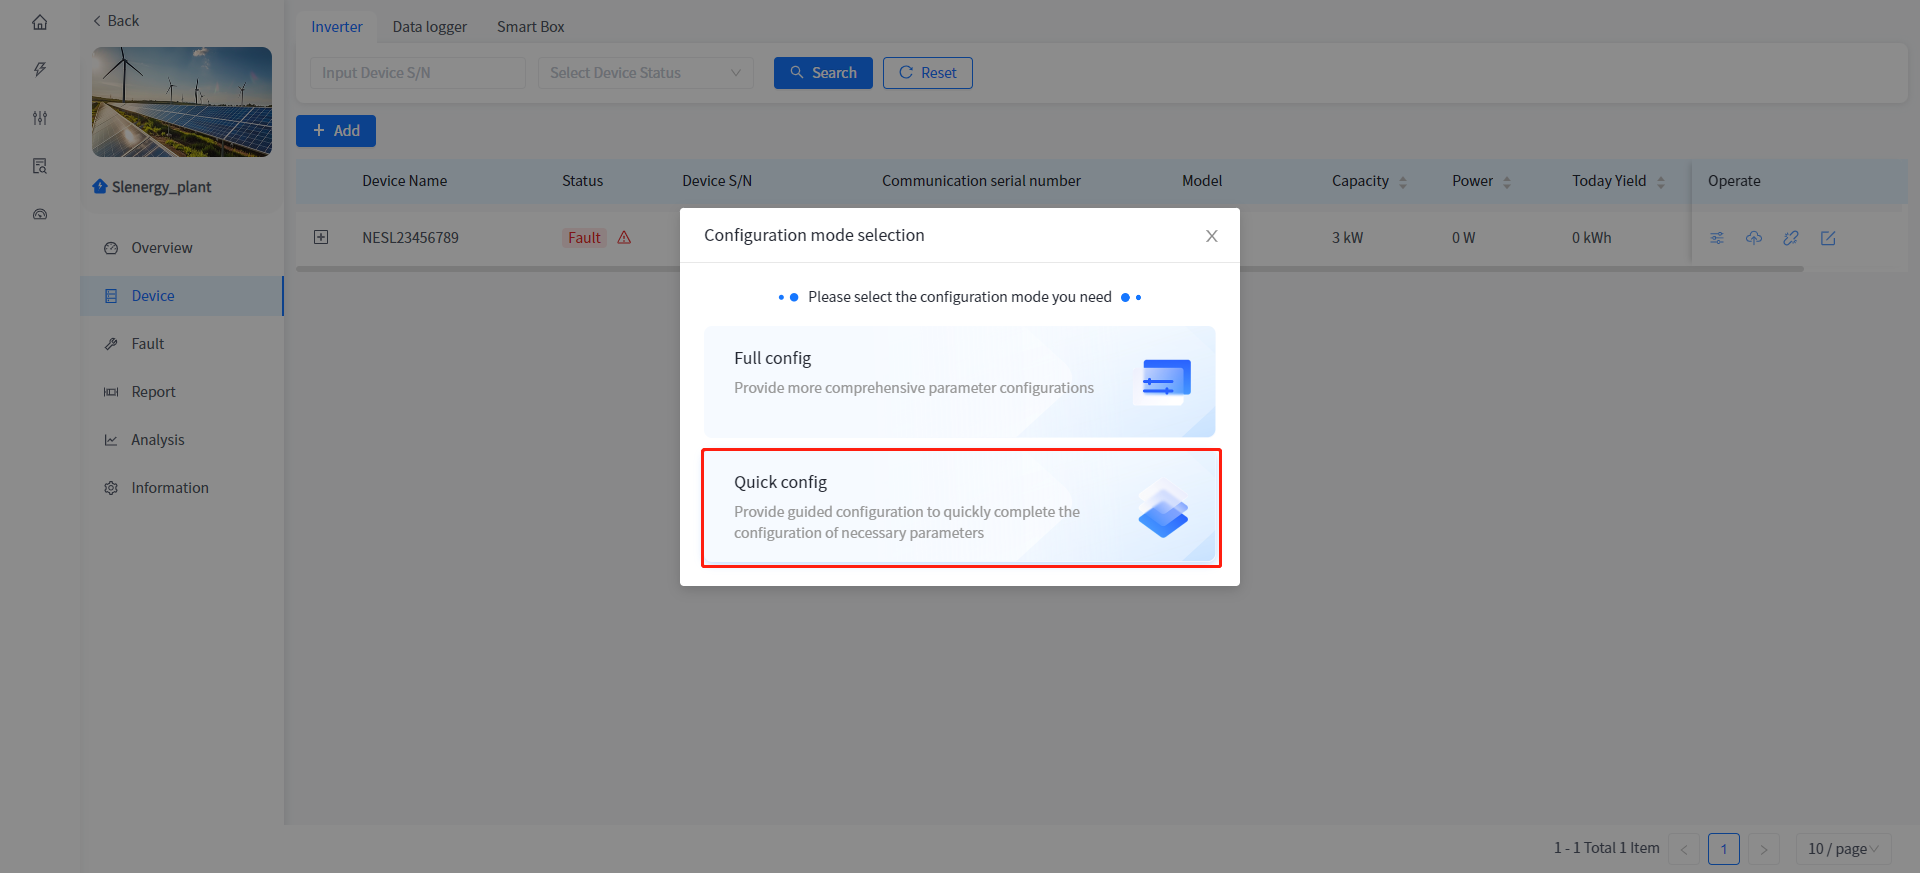Open the 10 / page size dropdown

pyautogui.click(x=1842, y=849)
